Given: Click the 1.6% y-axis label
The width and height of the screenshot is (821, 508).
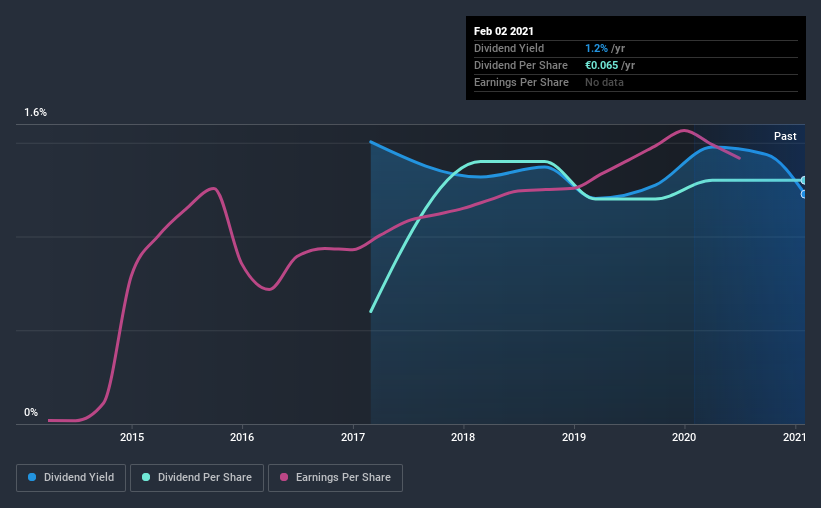Looking at the screenshot, I should [x=36, y=112].
